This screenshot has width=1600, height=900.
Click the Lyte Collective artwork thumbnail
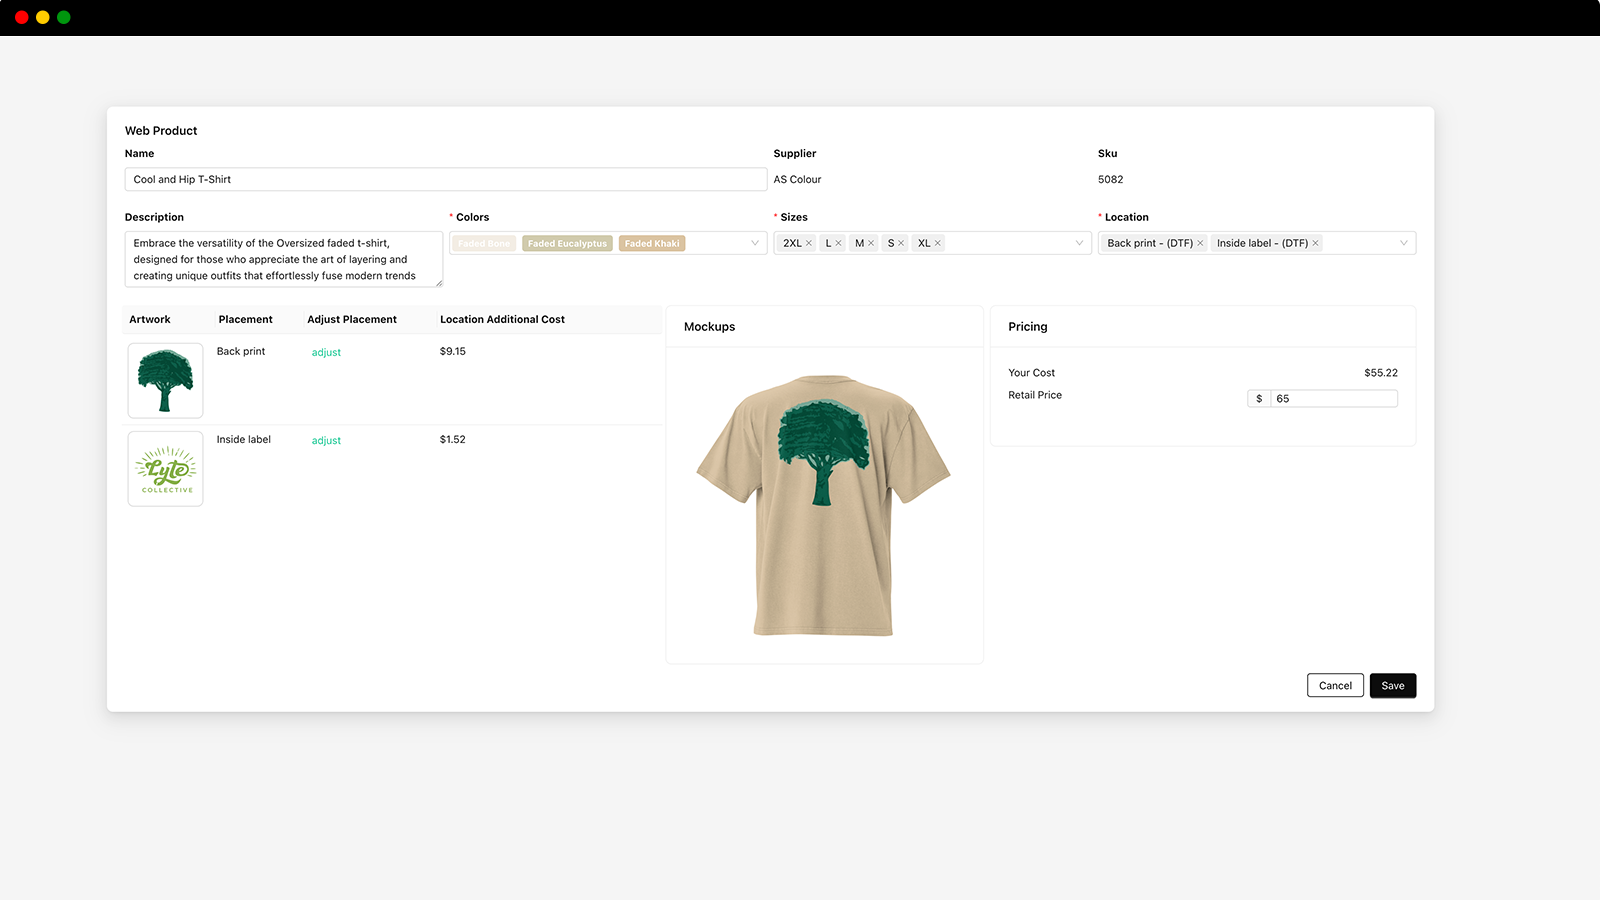(165, 468)
